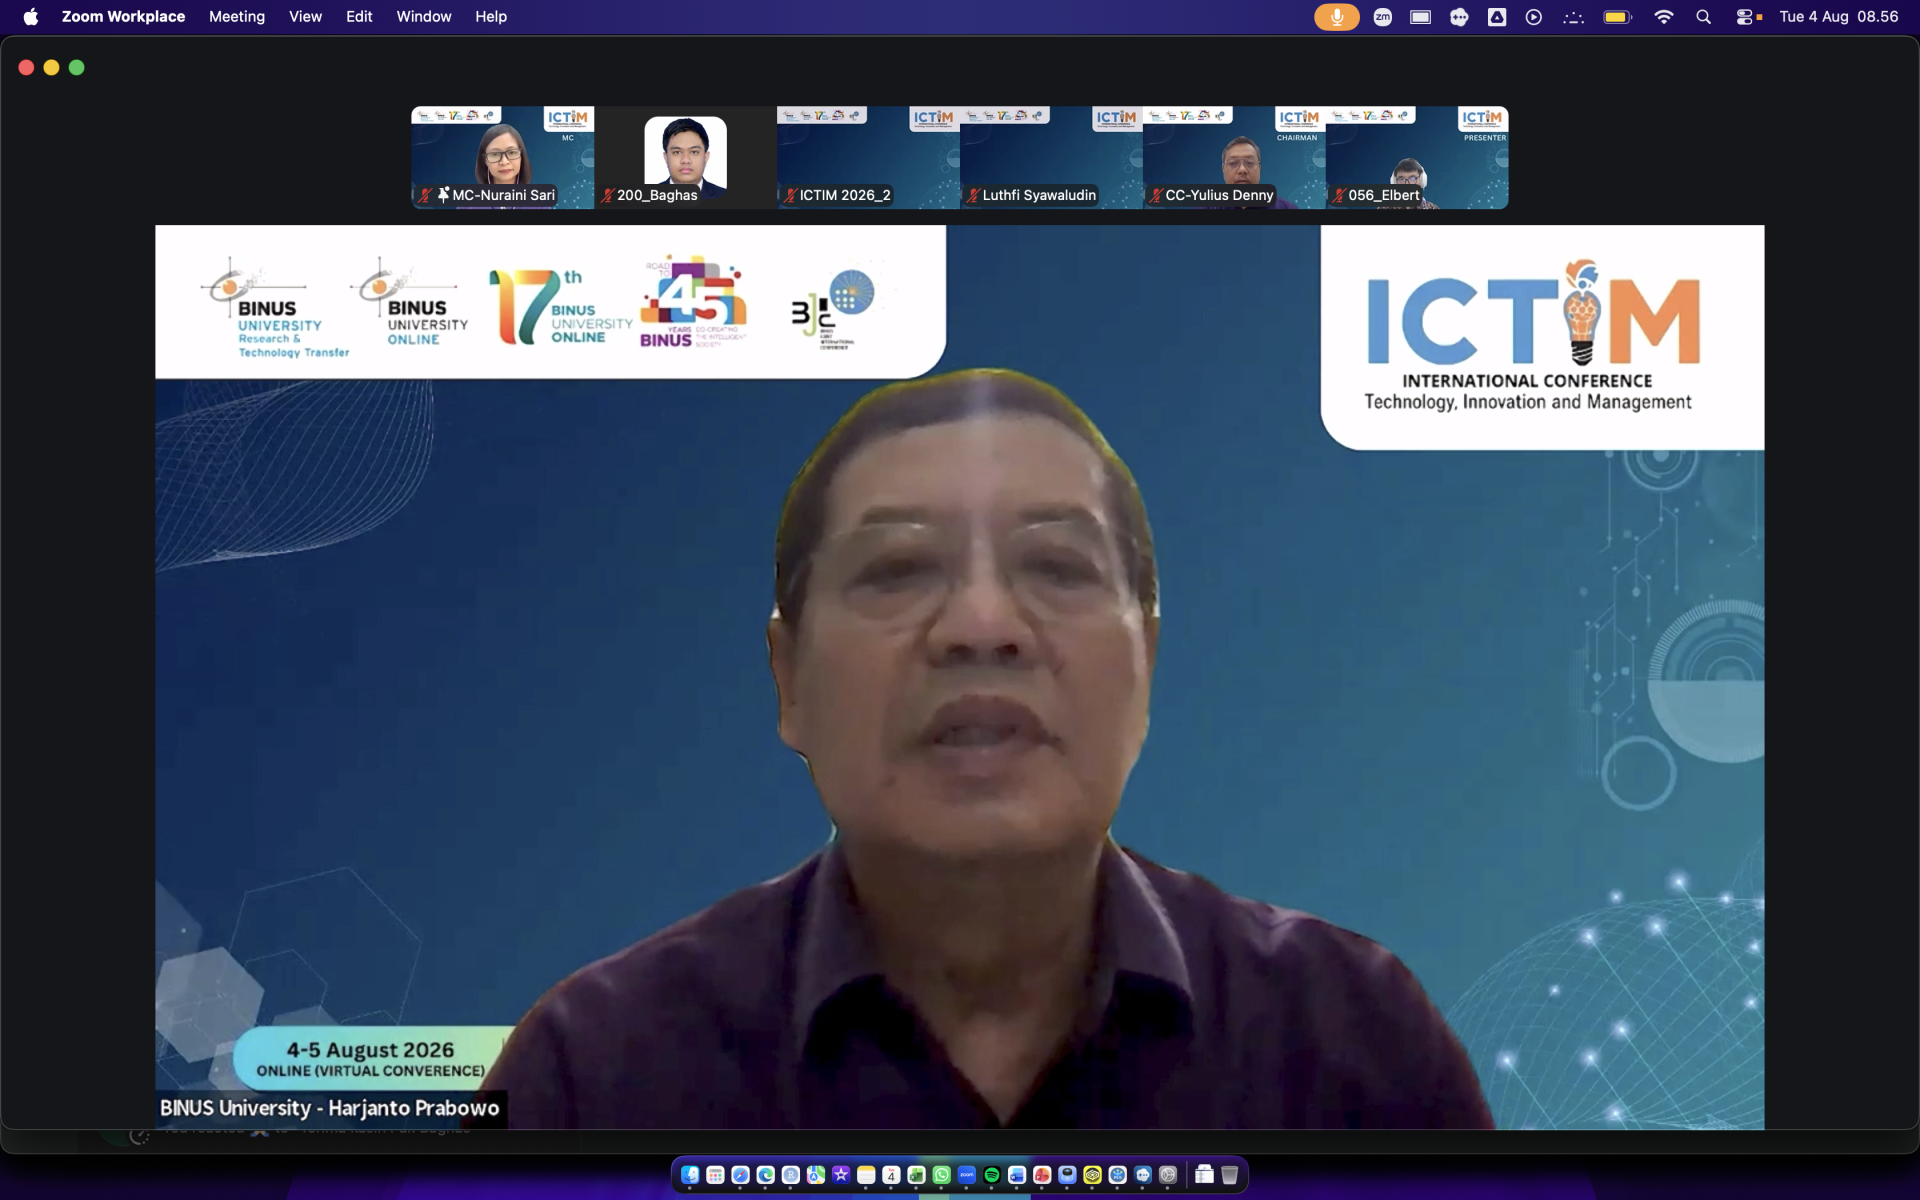Image resolution: width=1920 pixels, height=1200 pixels.
Task: Click the Zoom app icon in dock
Action: pos(966,1175)
